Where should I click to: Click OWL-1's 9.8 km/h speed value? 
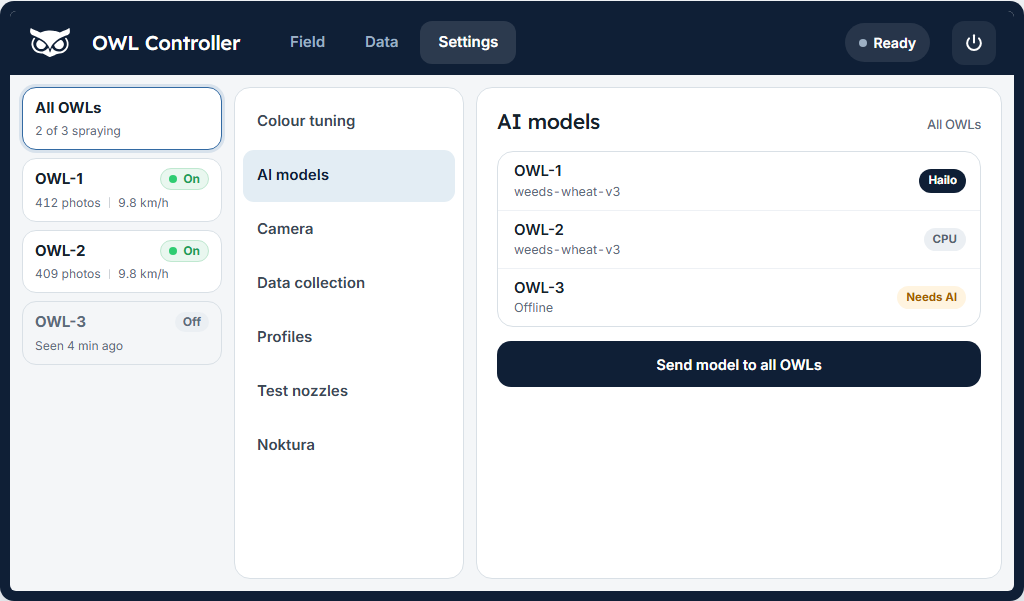143,203
